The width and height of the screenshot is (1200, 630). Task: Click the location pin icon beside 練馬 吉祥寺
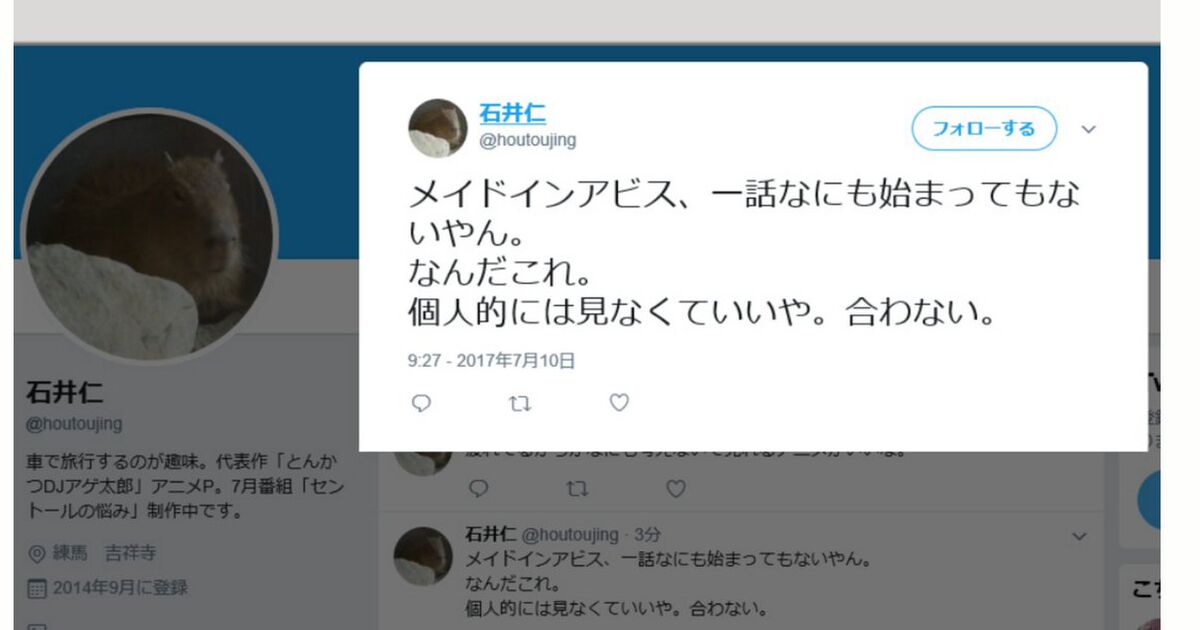coord(37,554)
